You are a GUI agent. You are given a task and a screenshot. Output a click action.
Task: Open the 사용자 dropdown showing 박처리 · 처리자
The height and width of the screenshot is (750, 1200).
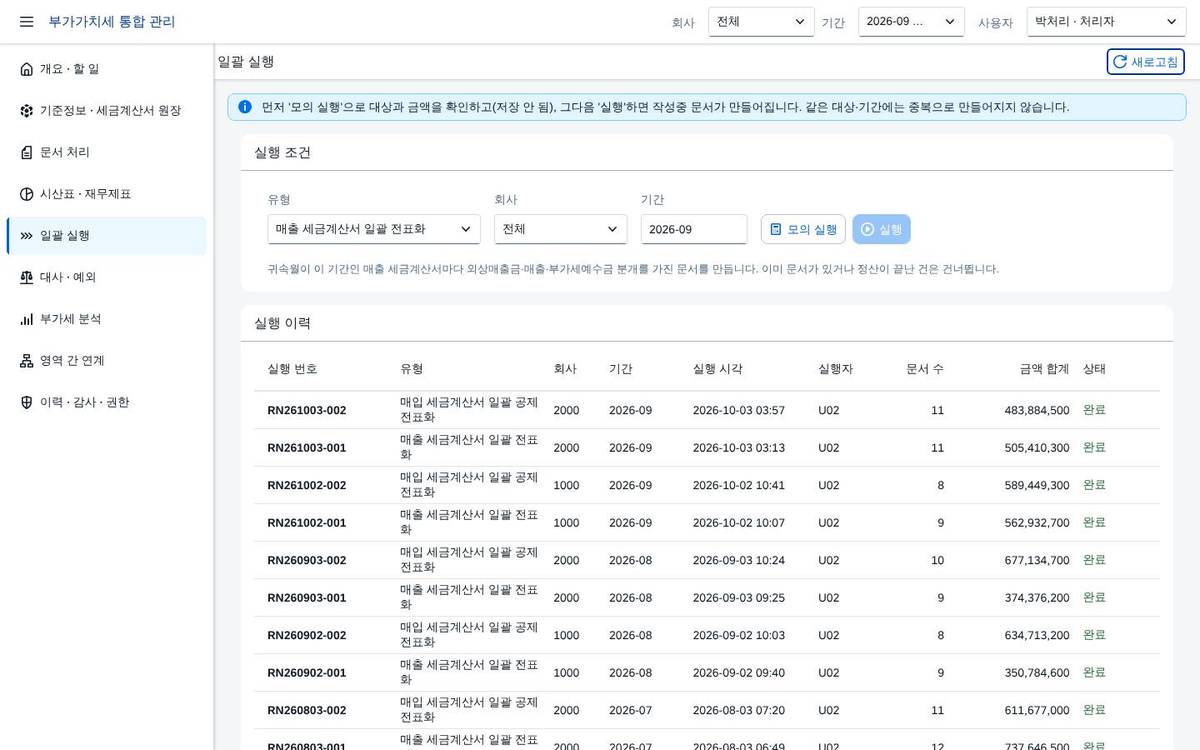coord(1106,22)
